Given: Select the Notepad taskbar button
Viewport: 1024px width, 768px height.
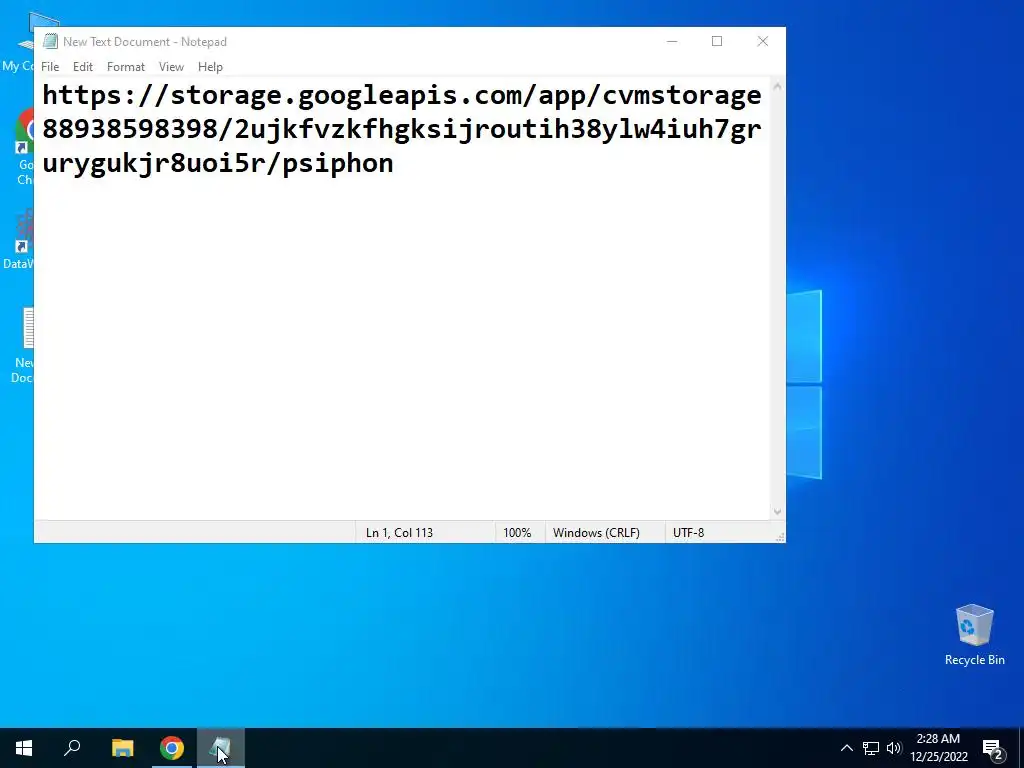Looking at the screenshot, I should [x=221, y=748].
